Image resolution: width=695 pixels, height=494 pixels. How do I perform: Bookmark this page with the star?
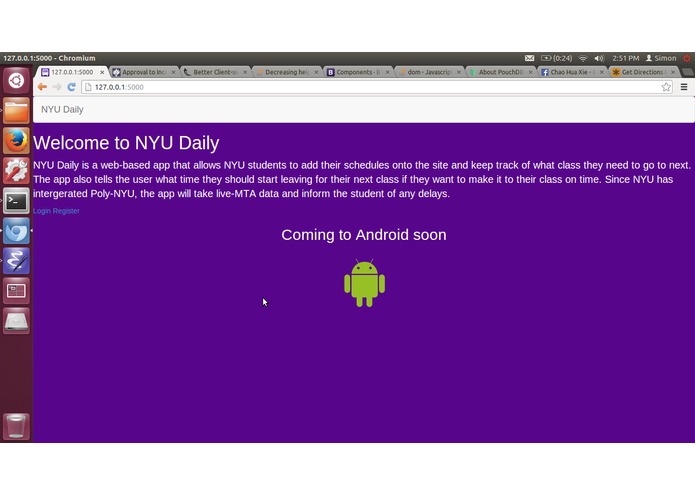[x=666, y=87]
